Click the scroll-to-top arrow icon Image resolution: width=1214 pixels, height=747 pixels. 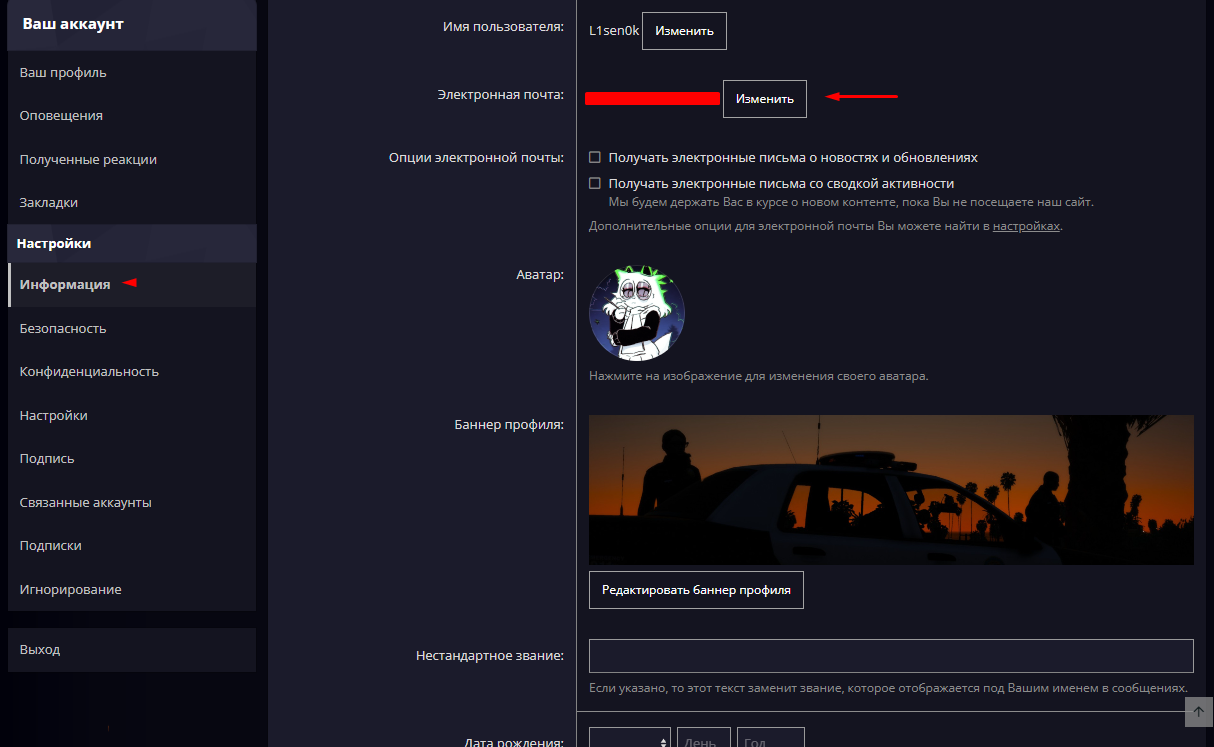(x=1198, y=711)
